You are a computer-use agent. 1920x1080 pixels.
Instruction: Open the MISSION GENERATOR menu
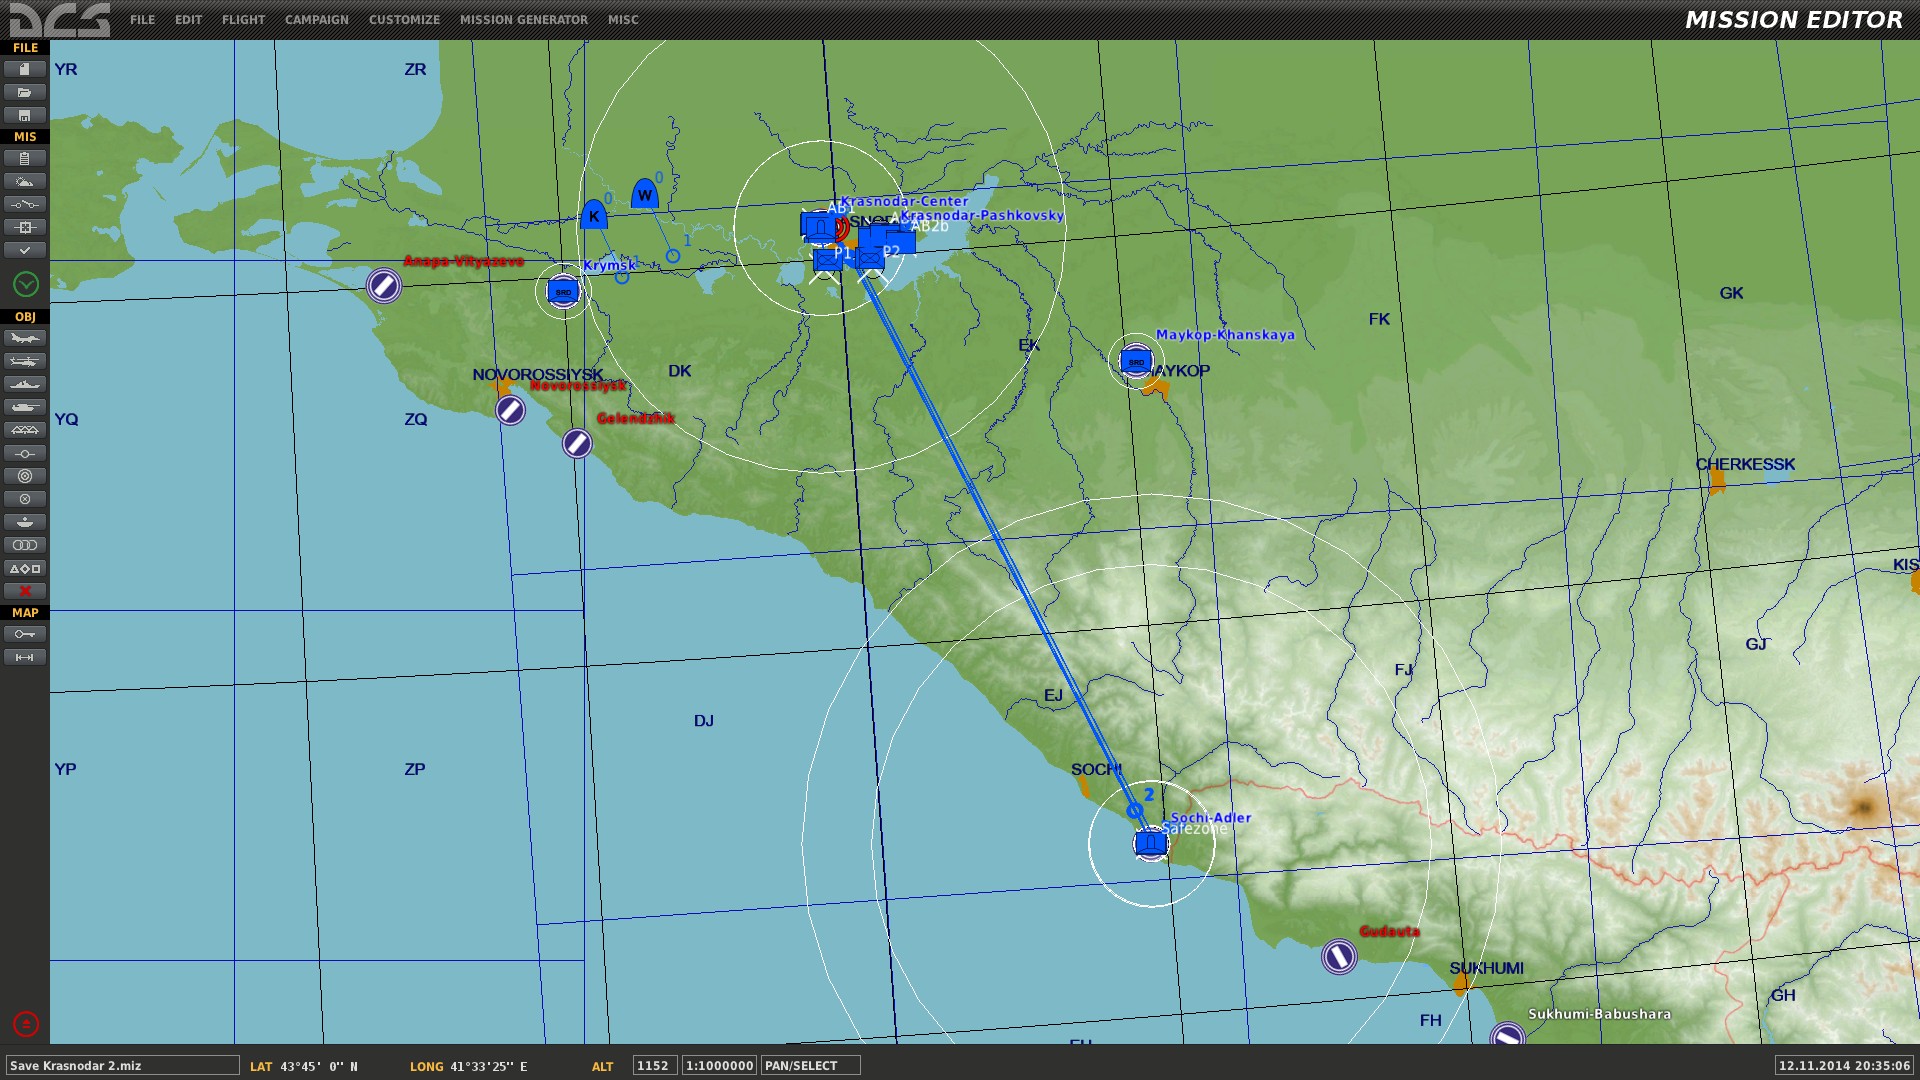[x=524, y=20]
